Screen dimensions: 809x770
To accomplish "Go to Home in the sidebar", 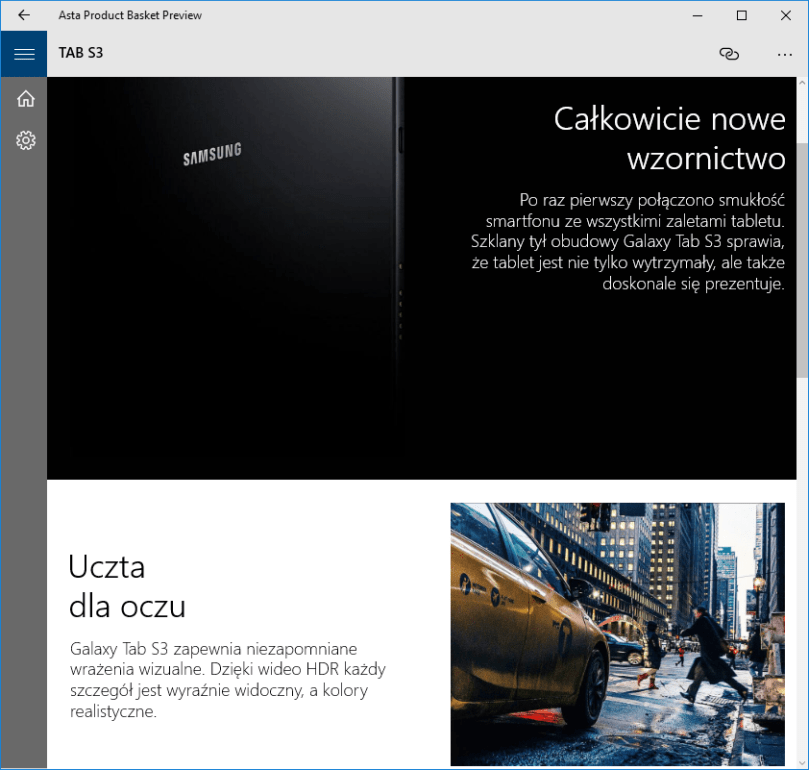I will 26,98.
